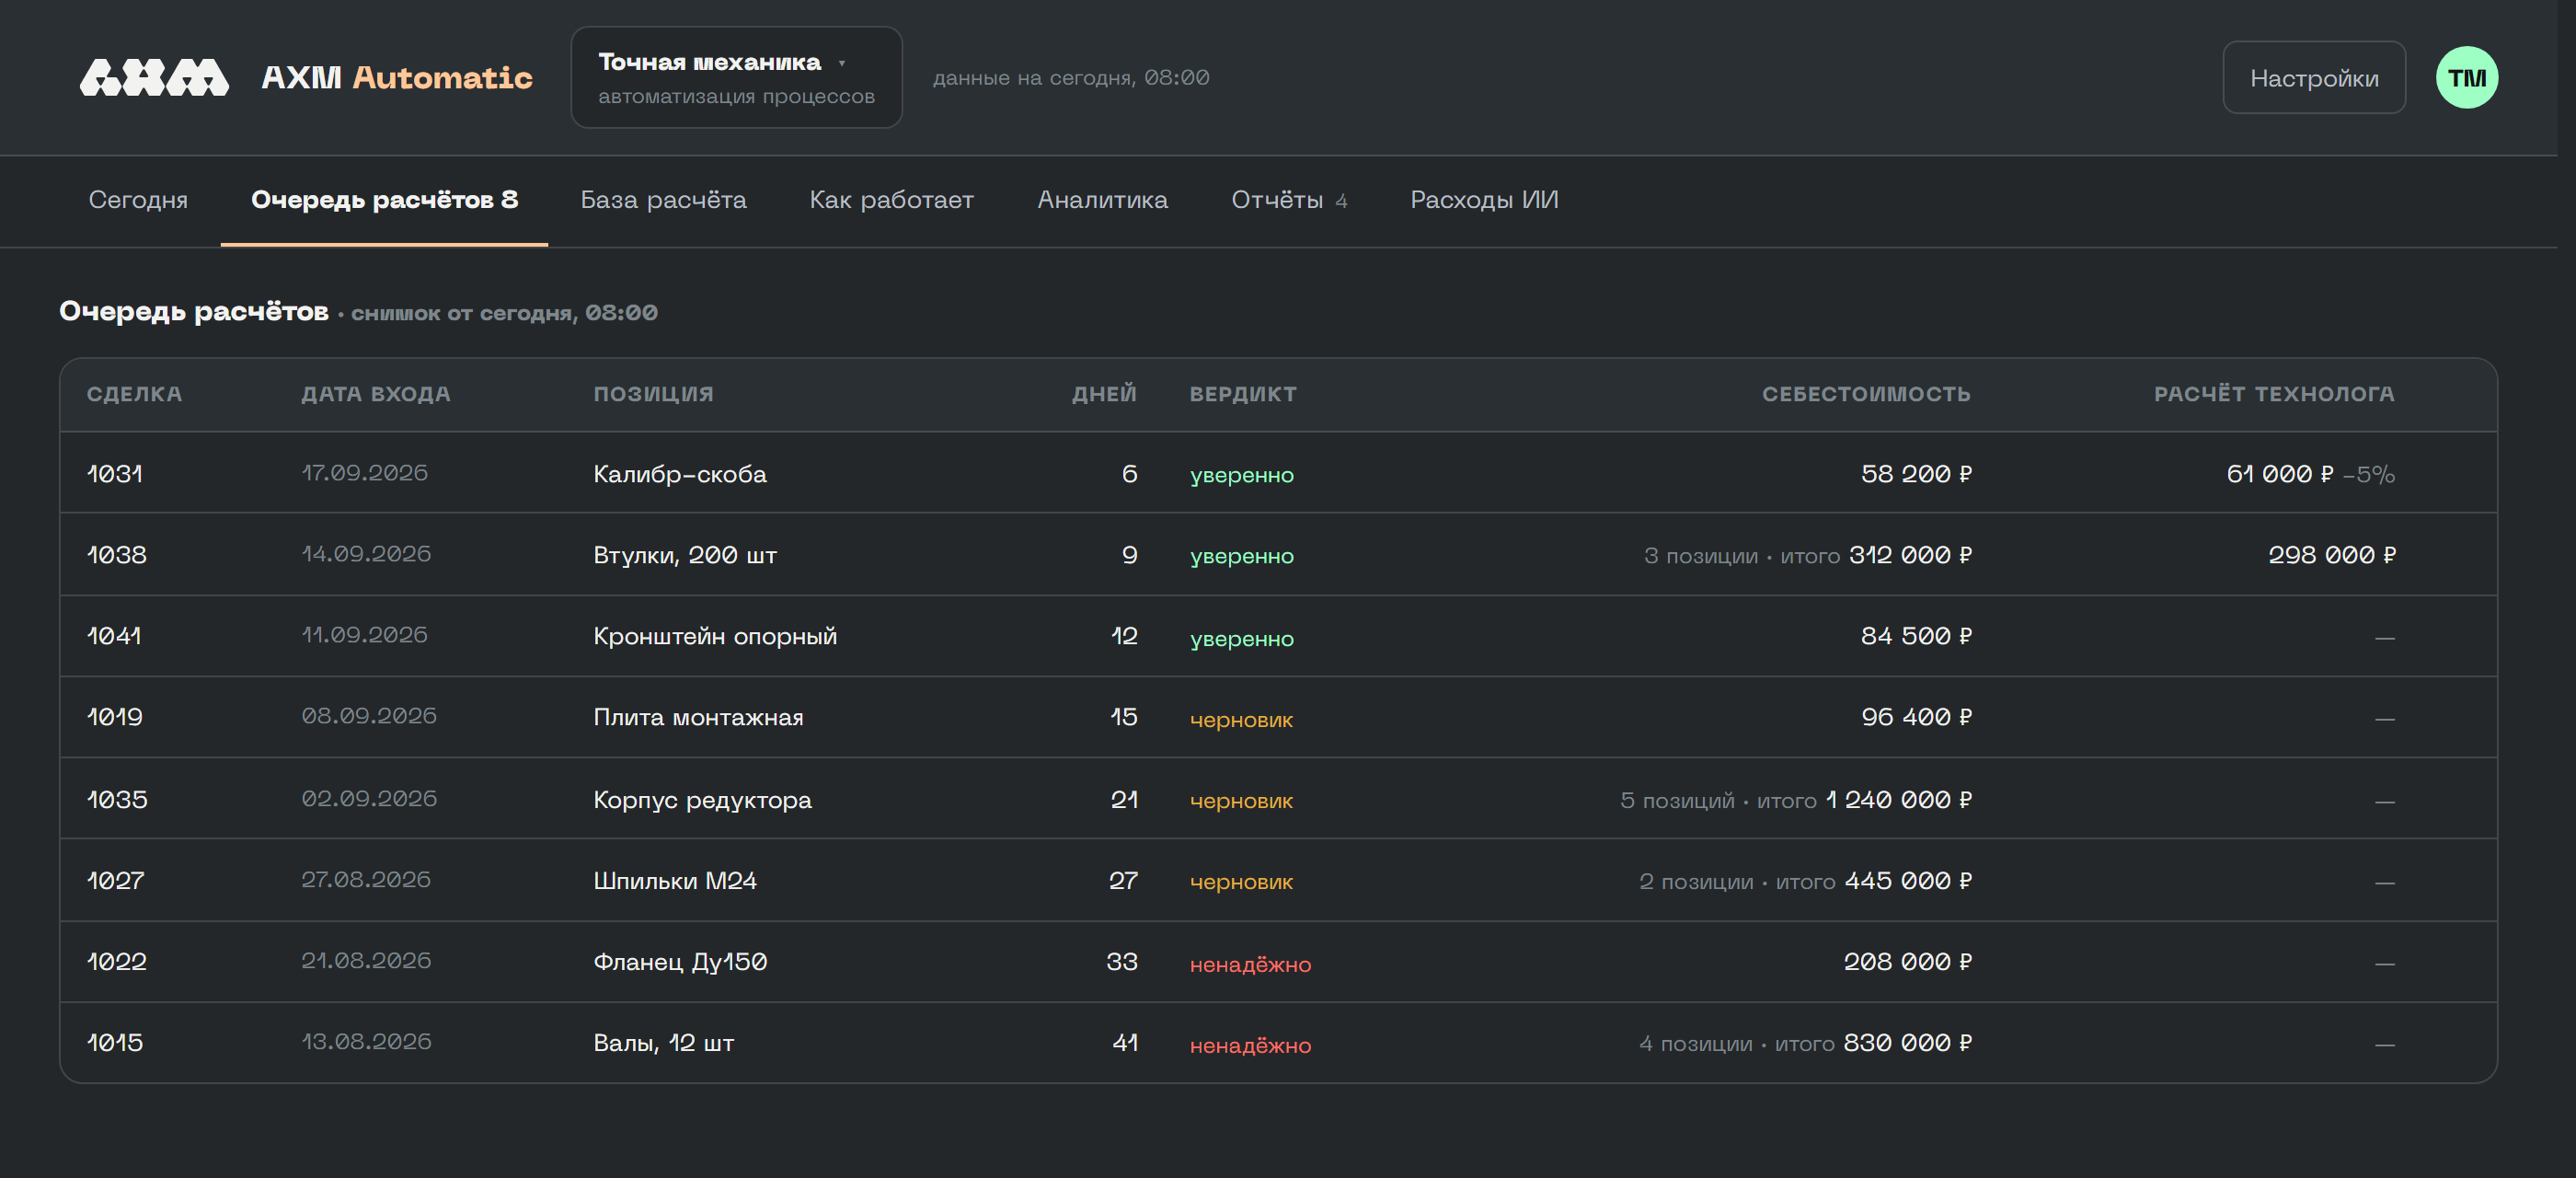
Task: Click the 298 000 ₽ technologist estimate
Action: coord(2331,555)
